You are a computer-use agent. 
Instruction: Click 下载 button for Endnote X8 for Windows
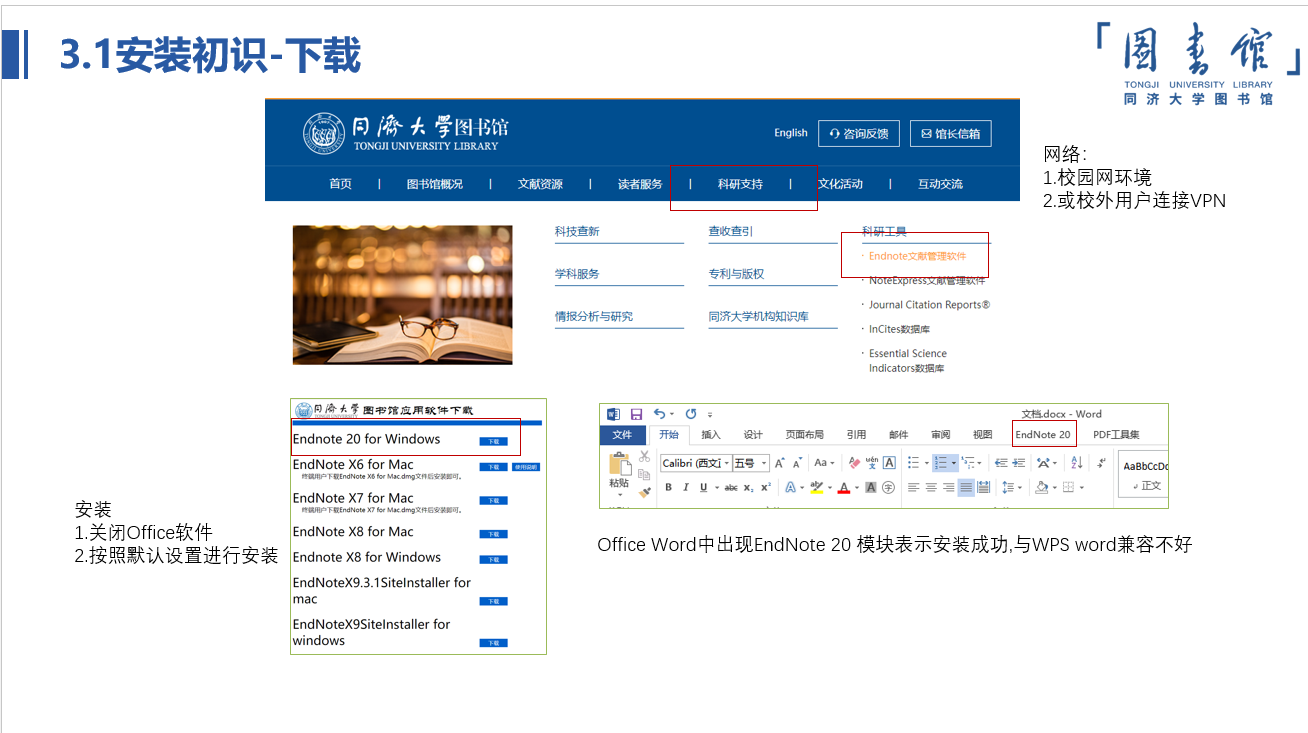[493, 559]
